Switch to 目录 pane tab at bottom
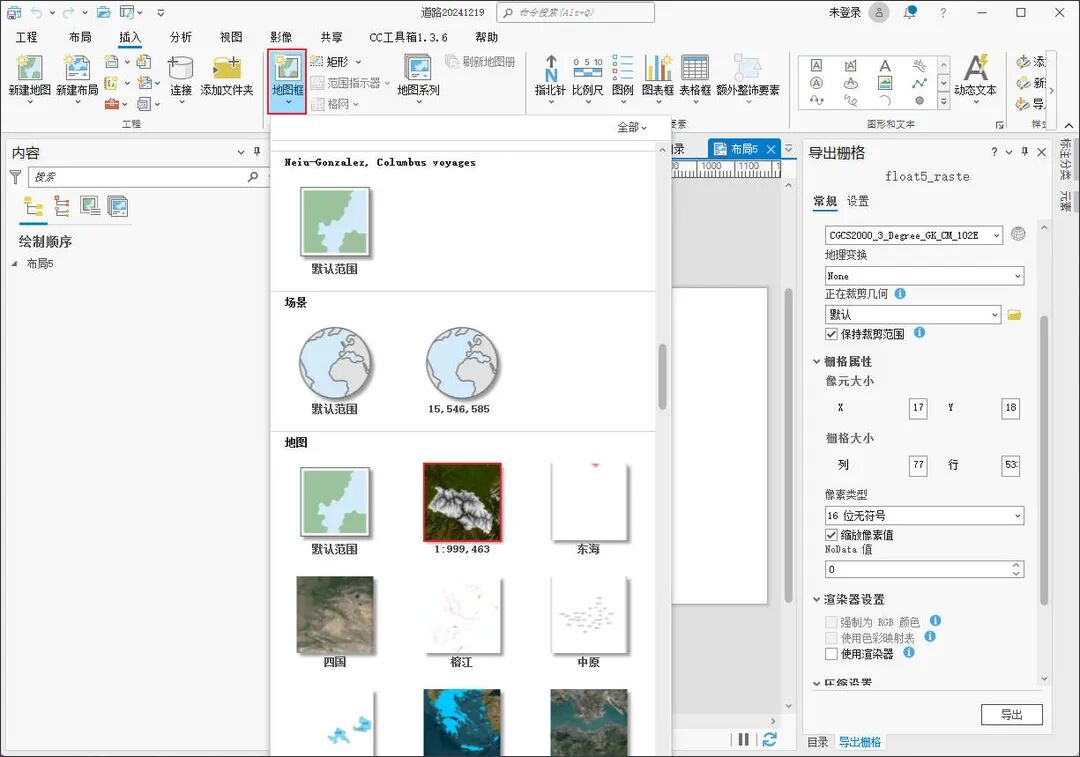Viewport: 1080px width, 757px height. pyautogui.click(x=818, y=742)
